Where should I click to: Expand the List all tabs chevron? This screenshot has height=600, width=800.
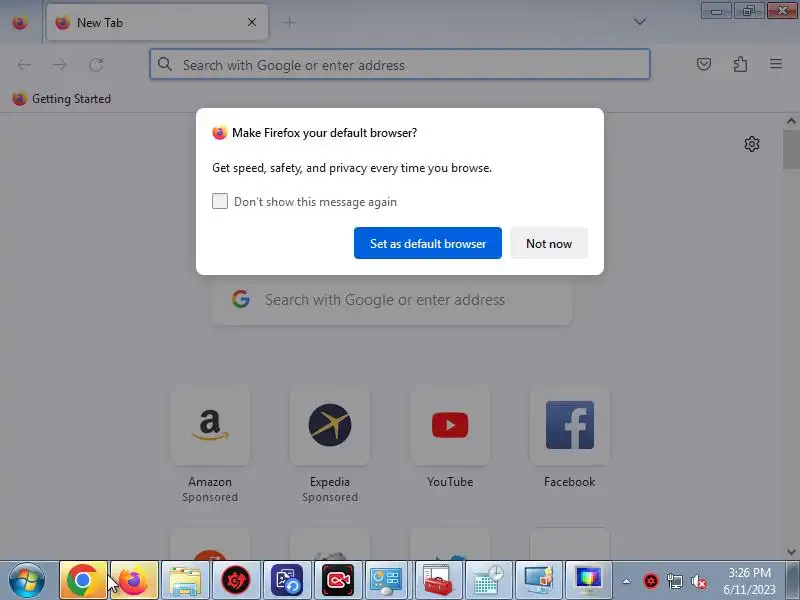pos(640,22)
